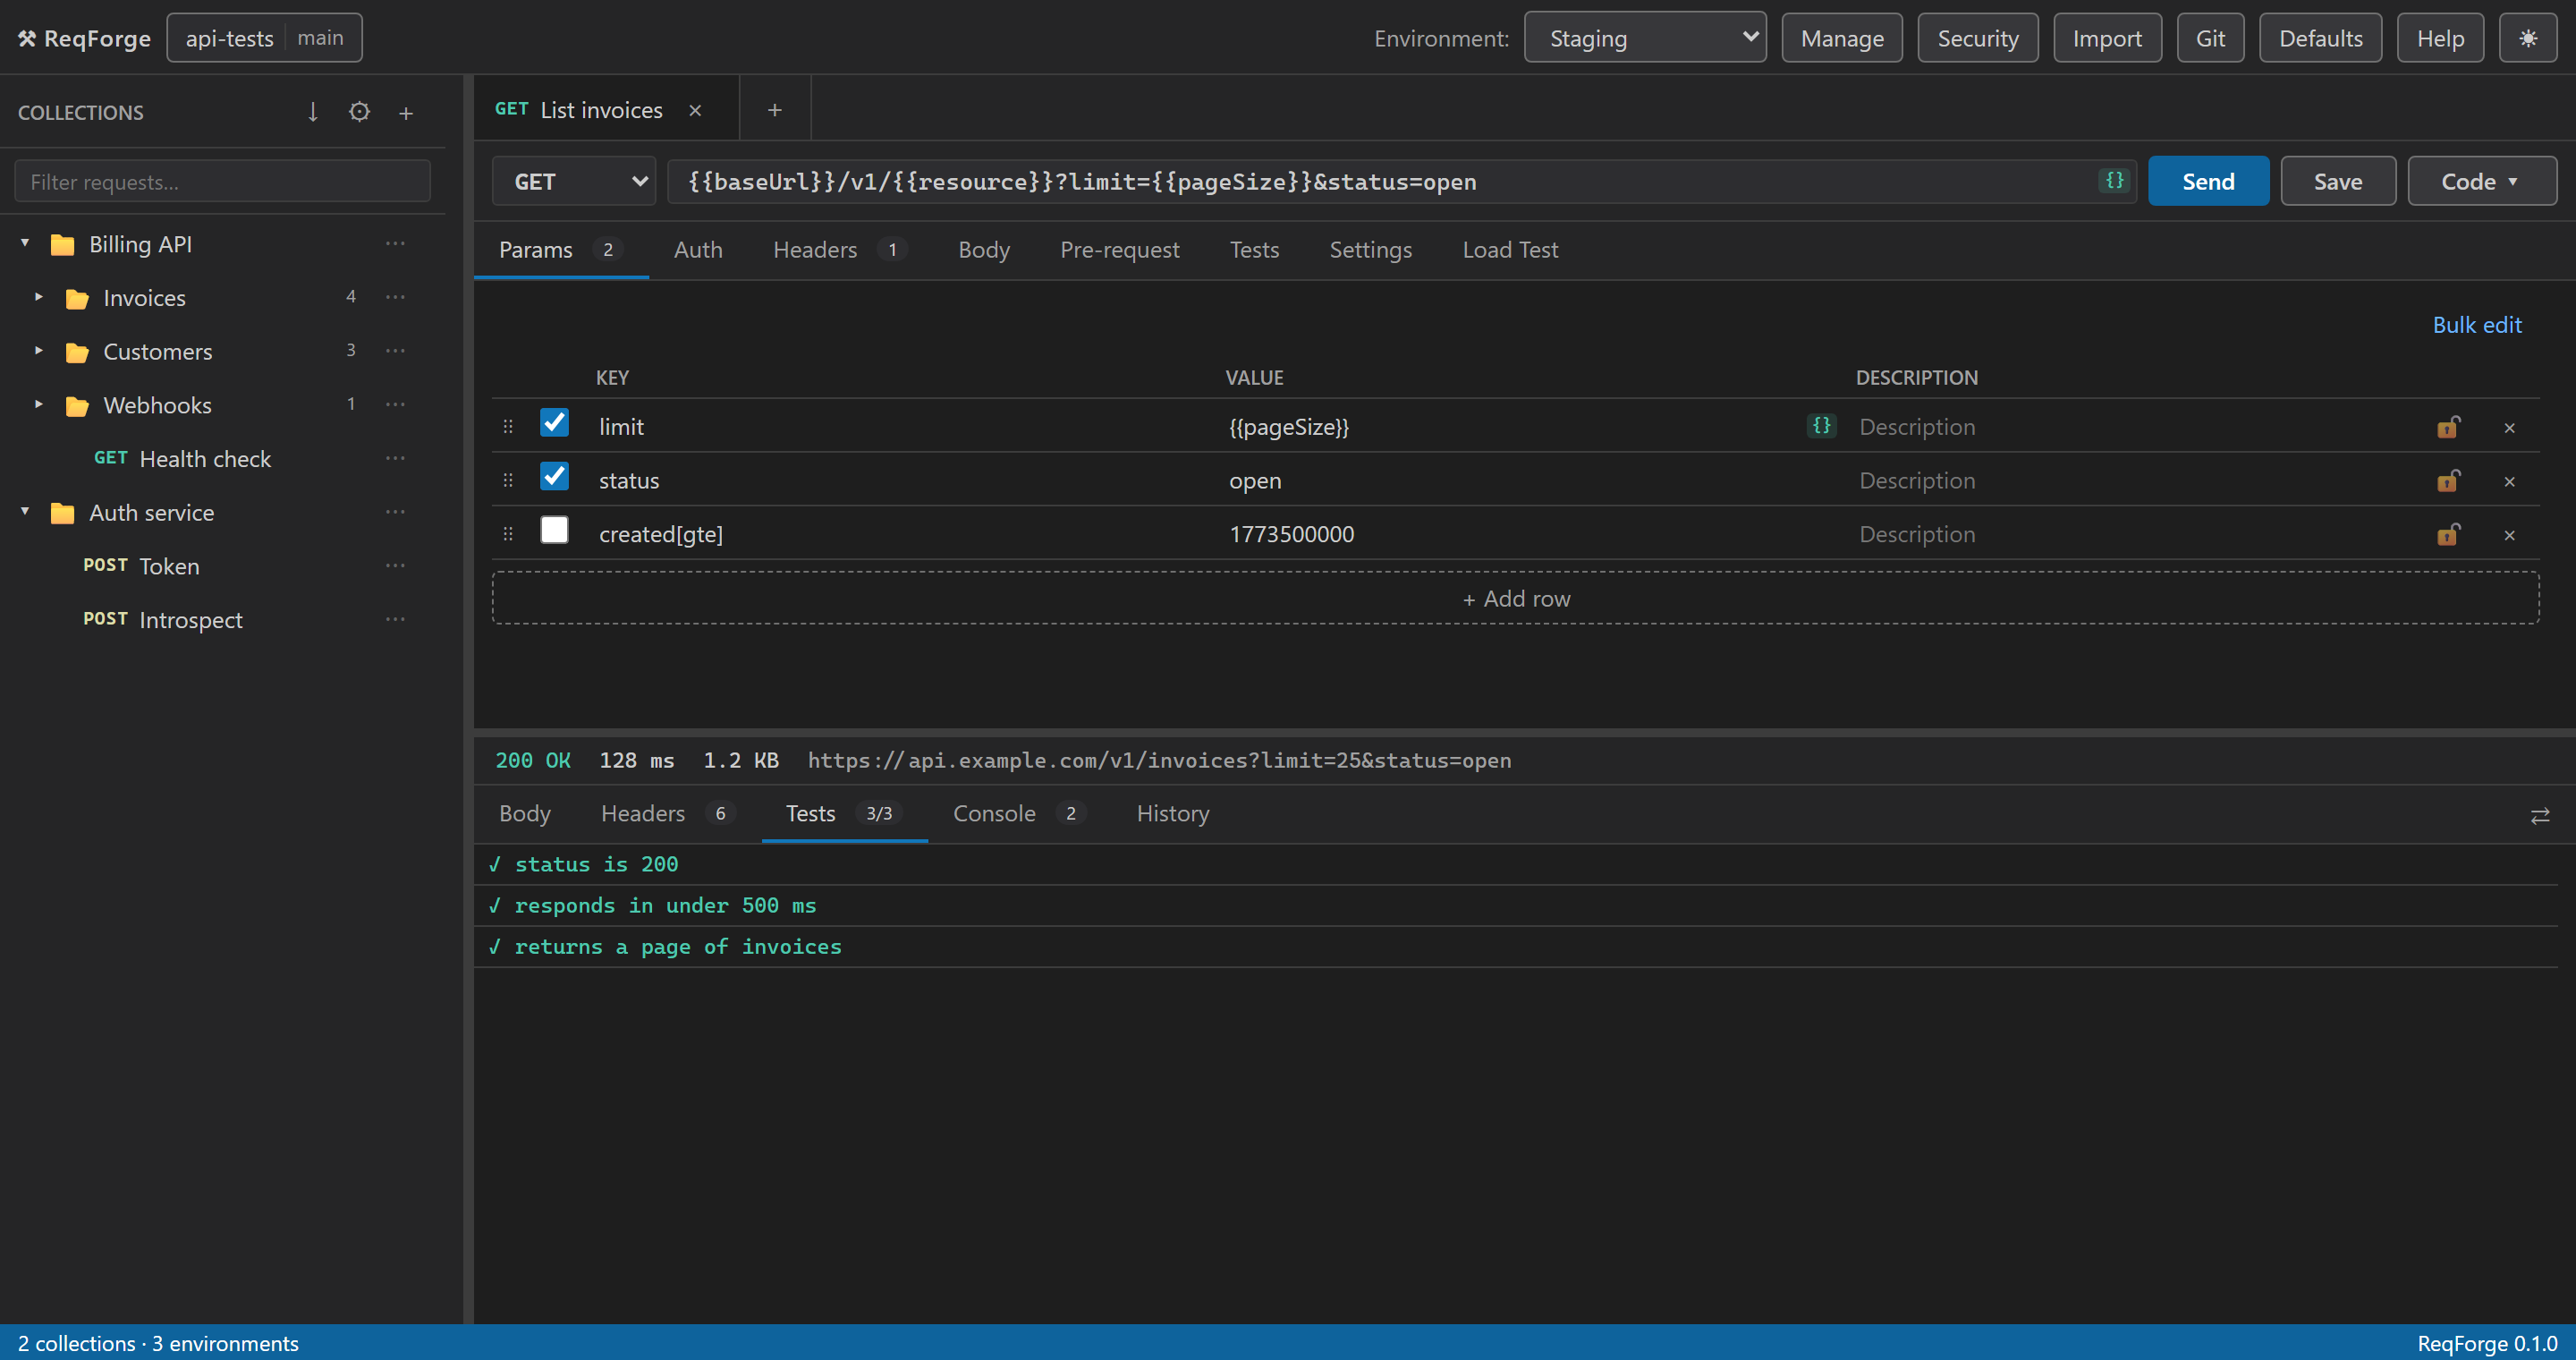Switch to the response Body tab
This screenshot has height=1360, width=2576.
click(525, 814)
